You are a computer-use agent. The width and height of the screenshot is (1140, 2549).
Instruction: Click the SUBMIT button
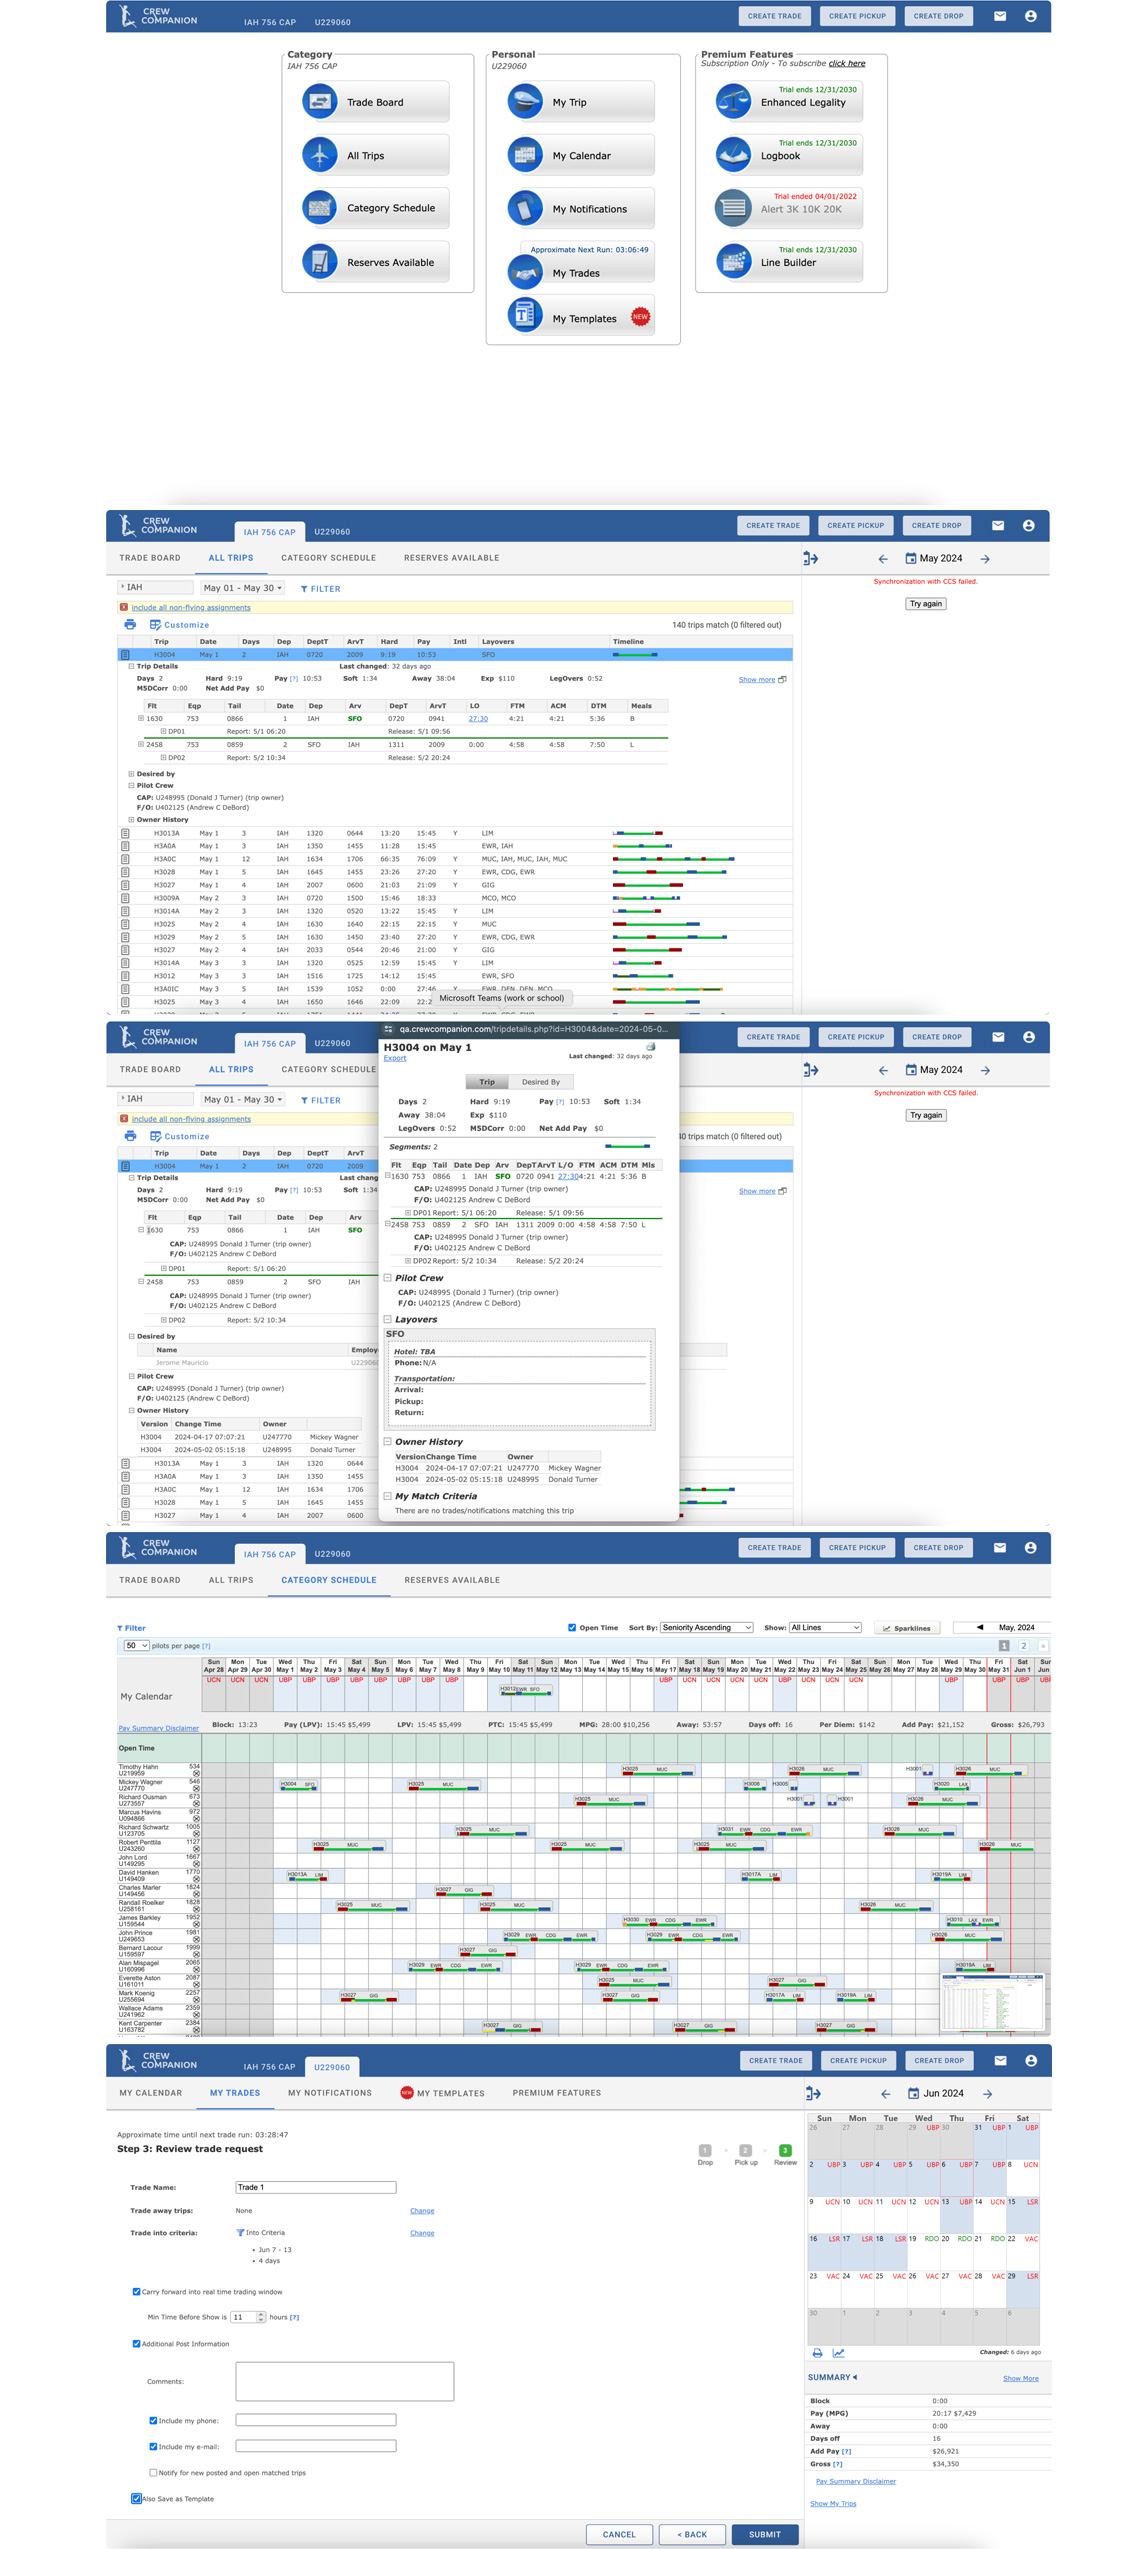(764, 2533)
